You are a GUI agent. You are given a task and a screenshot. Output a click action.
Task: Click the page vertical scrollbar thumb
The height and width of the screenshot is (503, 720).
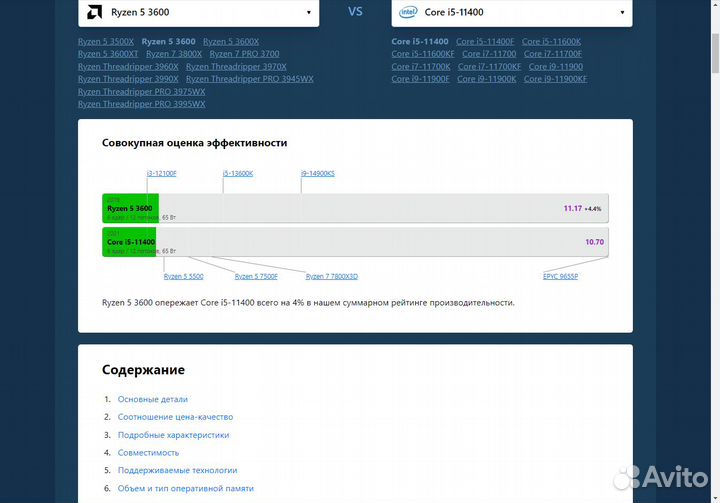click(715, 53)
